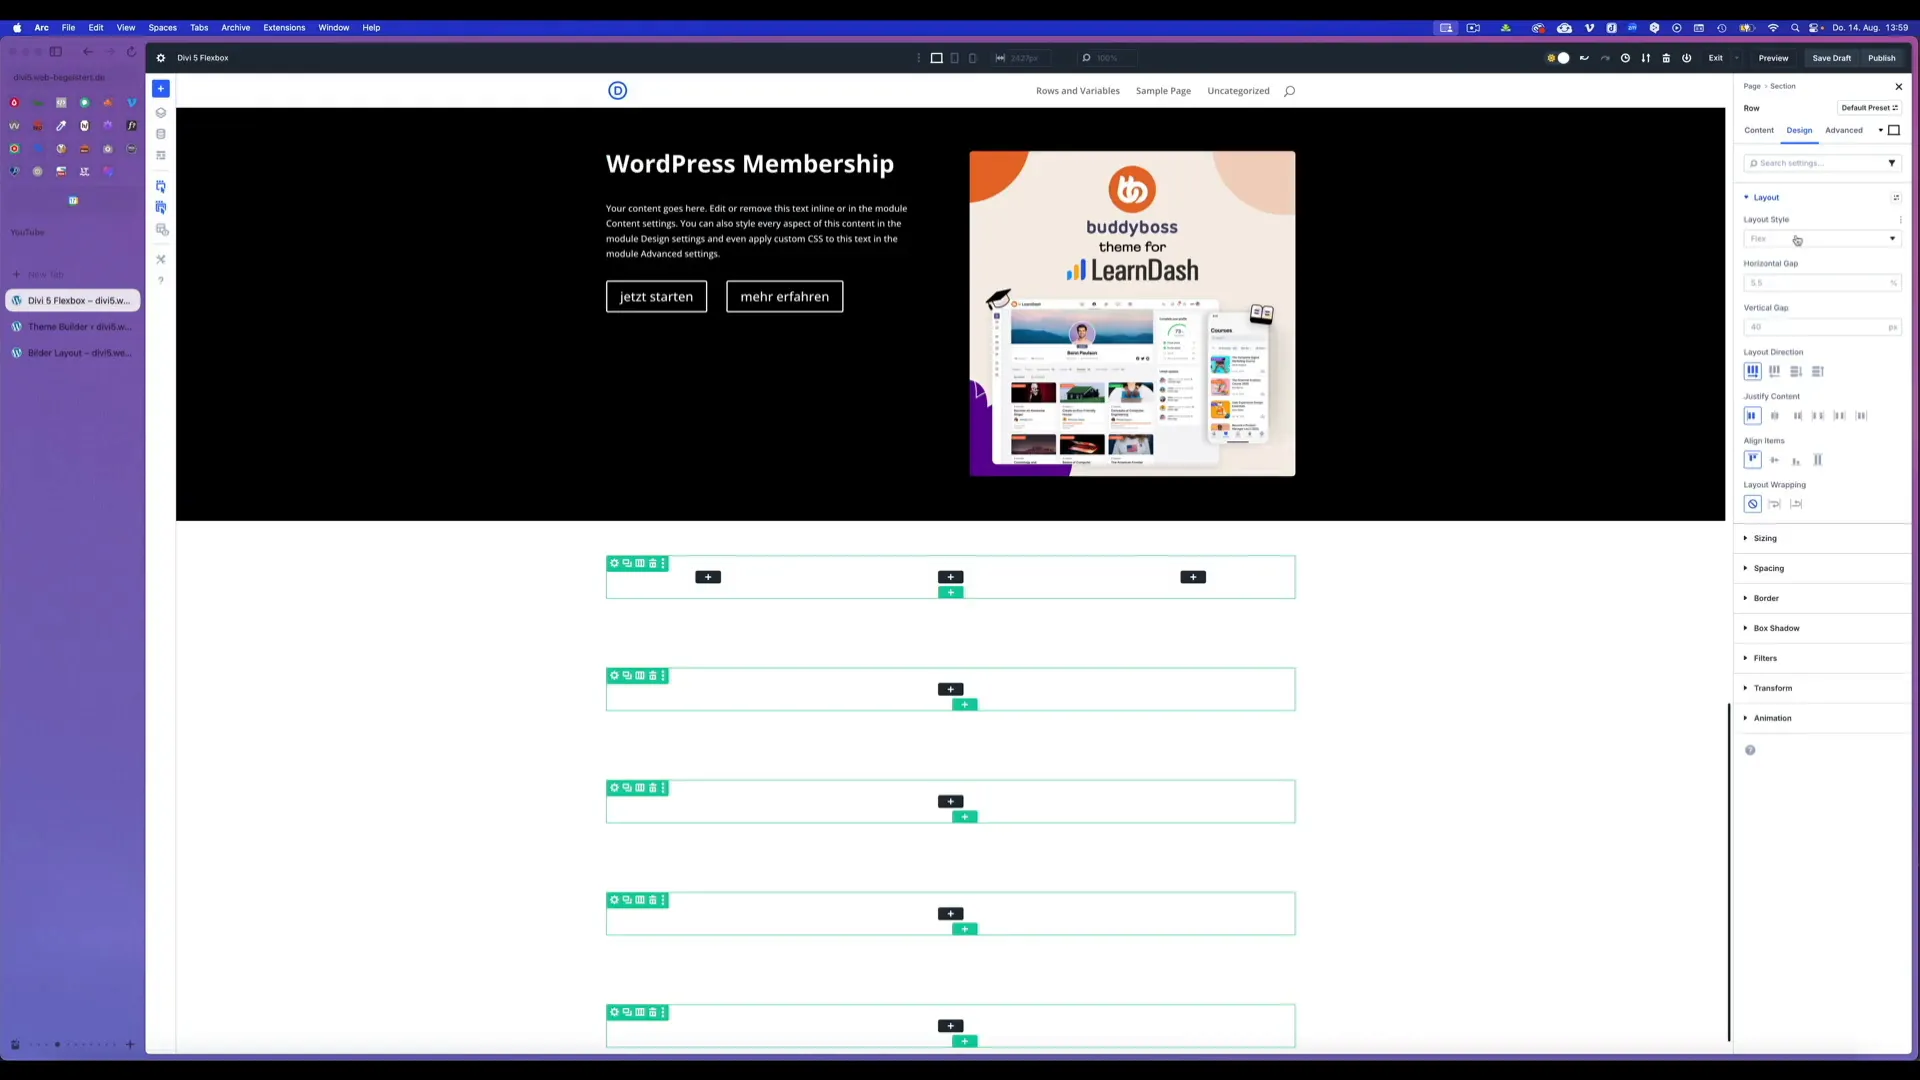Click the search magnifier in site navigation

1289,91
